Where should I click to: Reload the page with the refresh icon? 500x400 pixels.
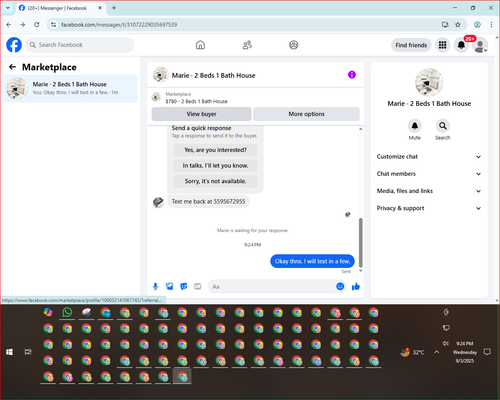coord(37,24)
